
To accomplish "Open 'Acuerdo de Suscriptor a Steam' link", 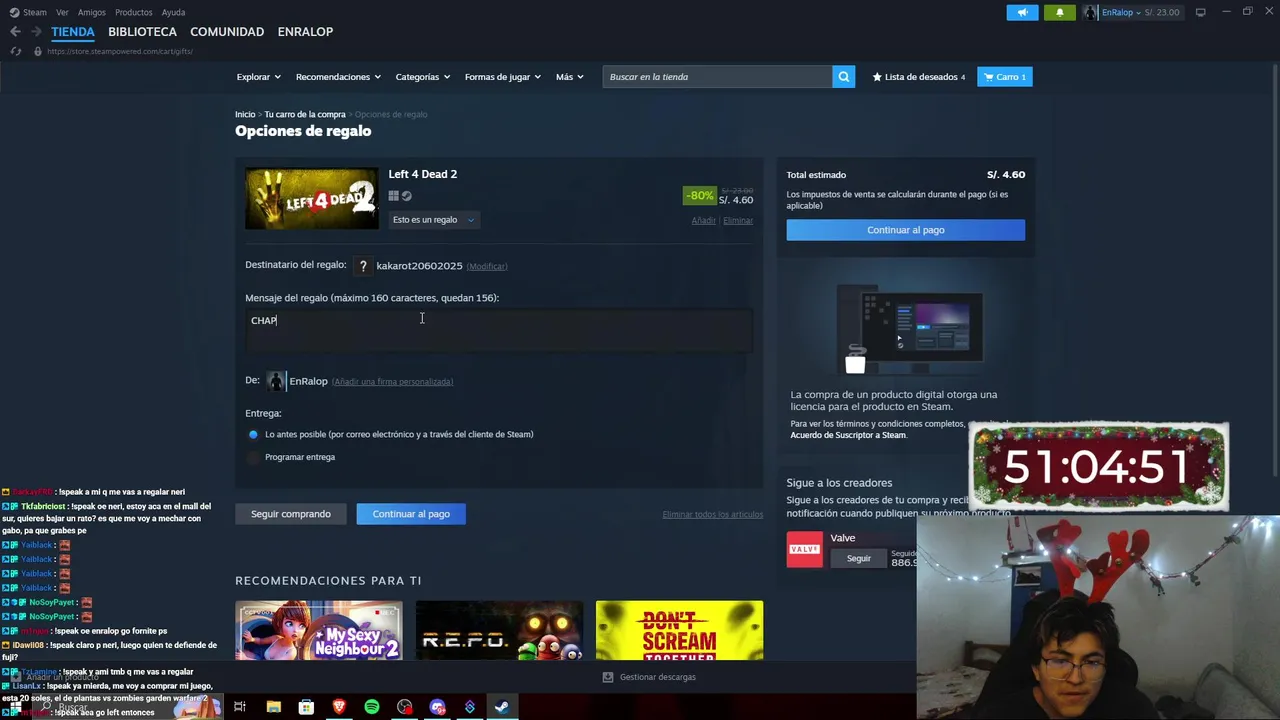I will coord(848,435).
